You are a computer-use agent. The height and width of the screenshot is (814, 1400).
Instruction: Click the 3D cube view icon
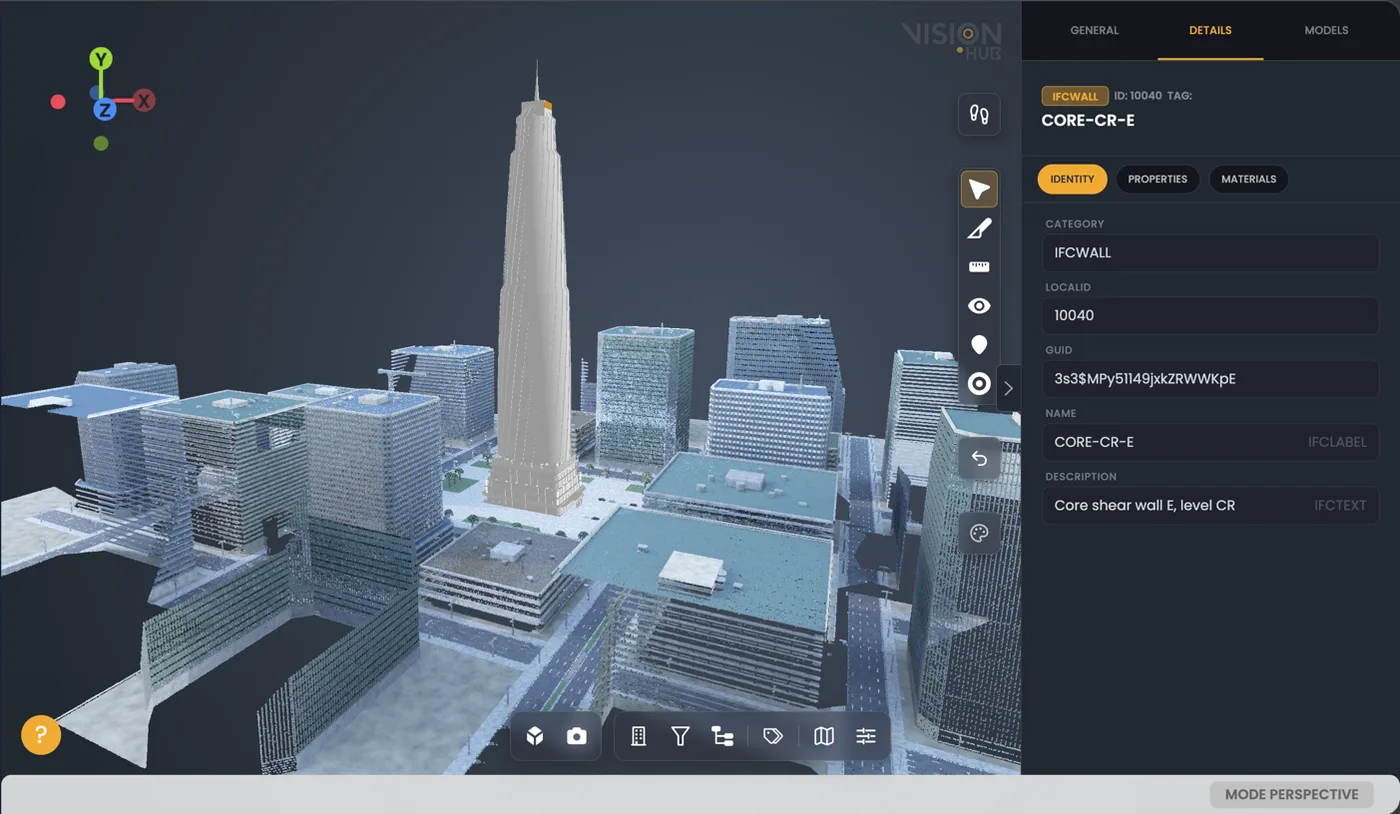point(535,736)
